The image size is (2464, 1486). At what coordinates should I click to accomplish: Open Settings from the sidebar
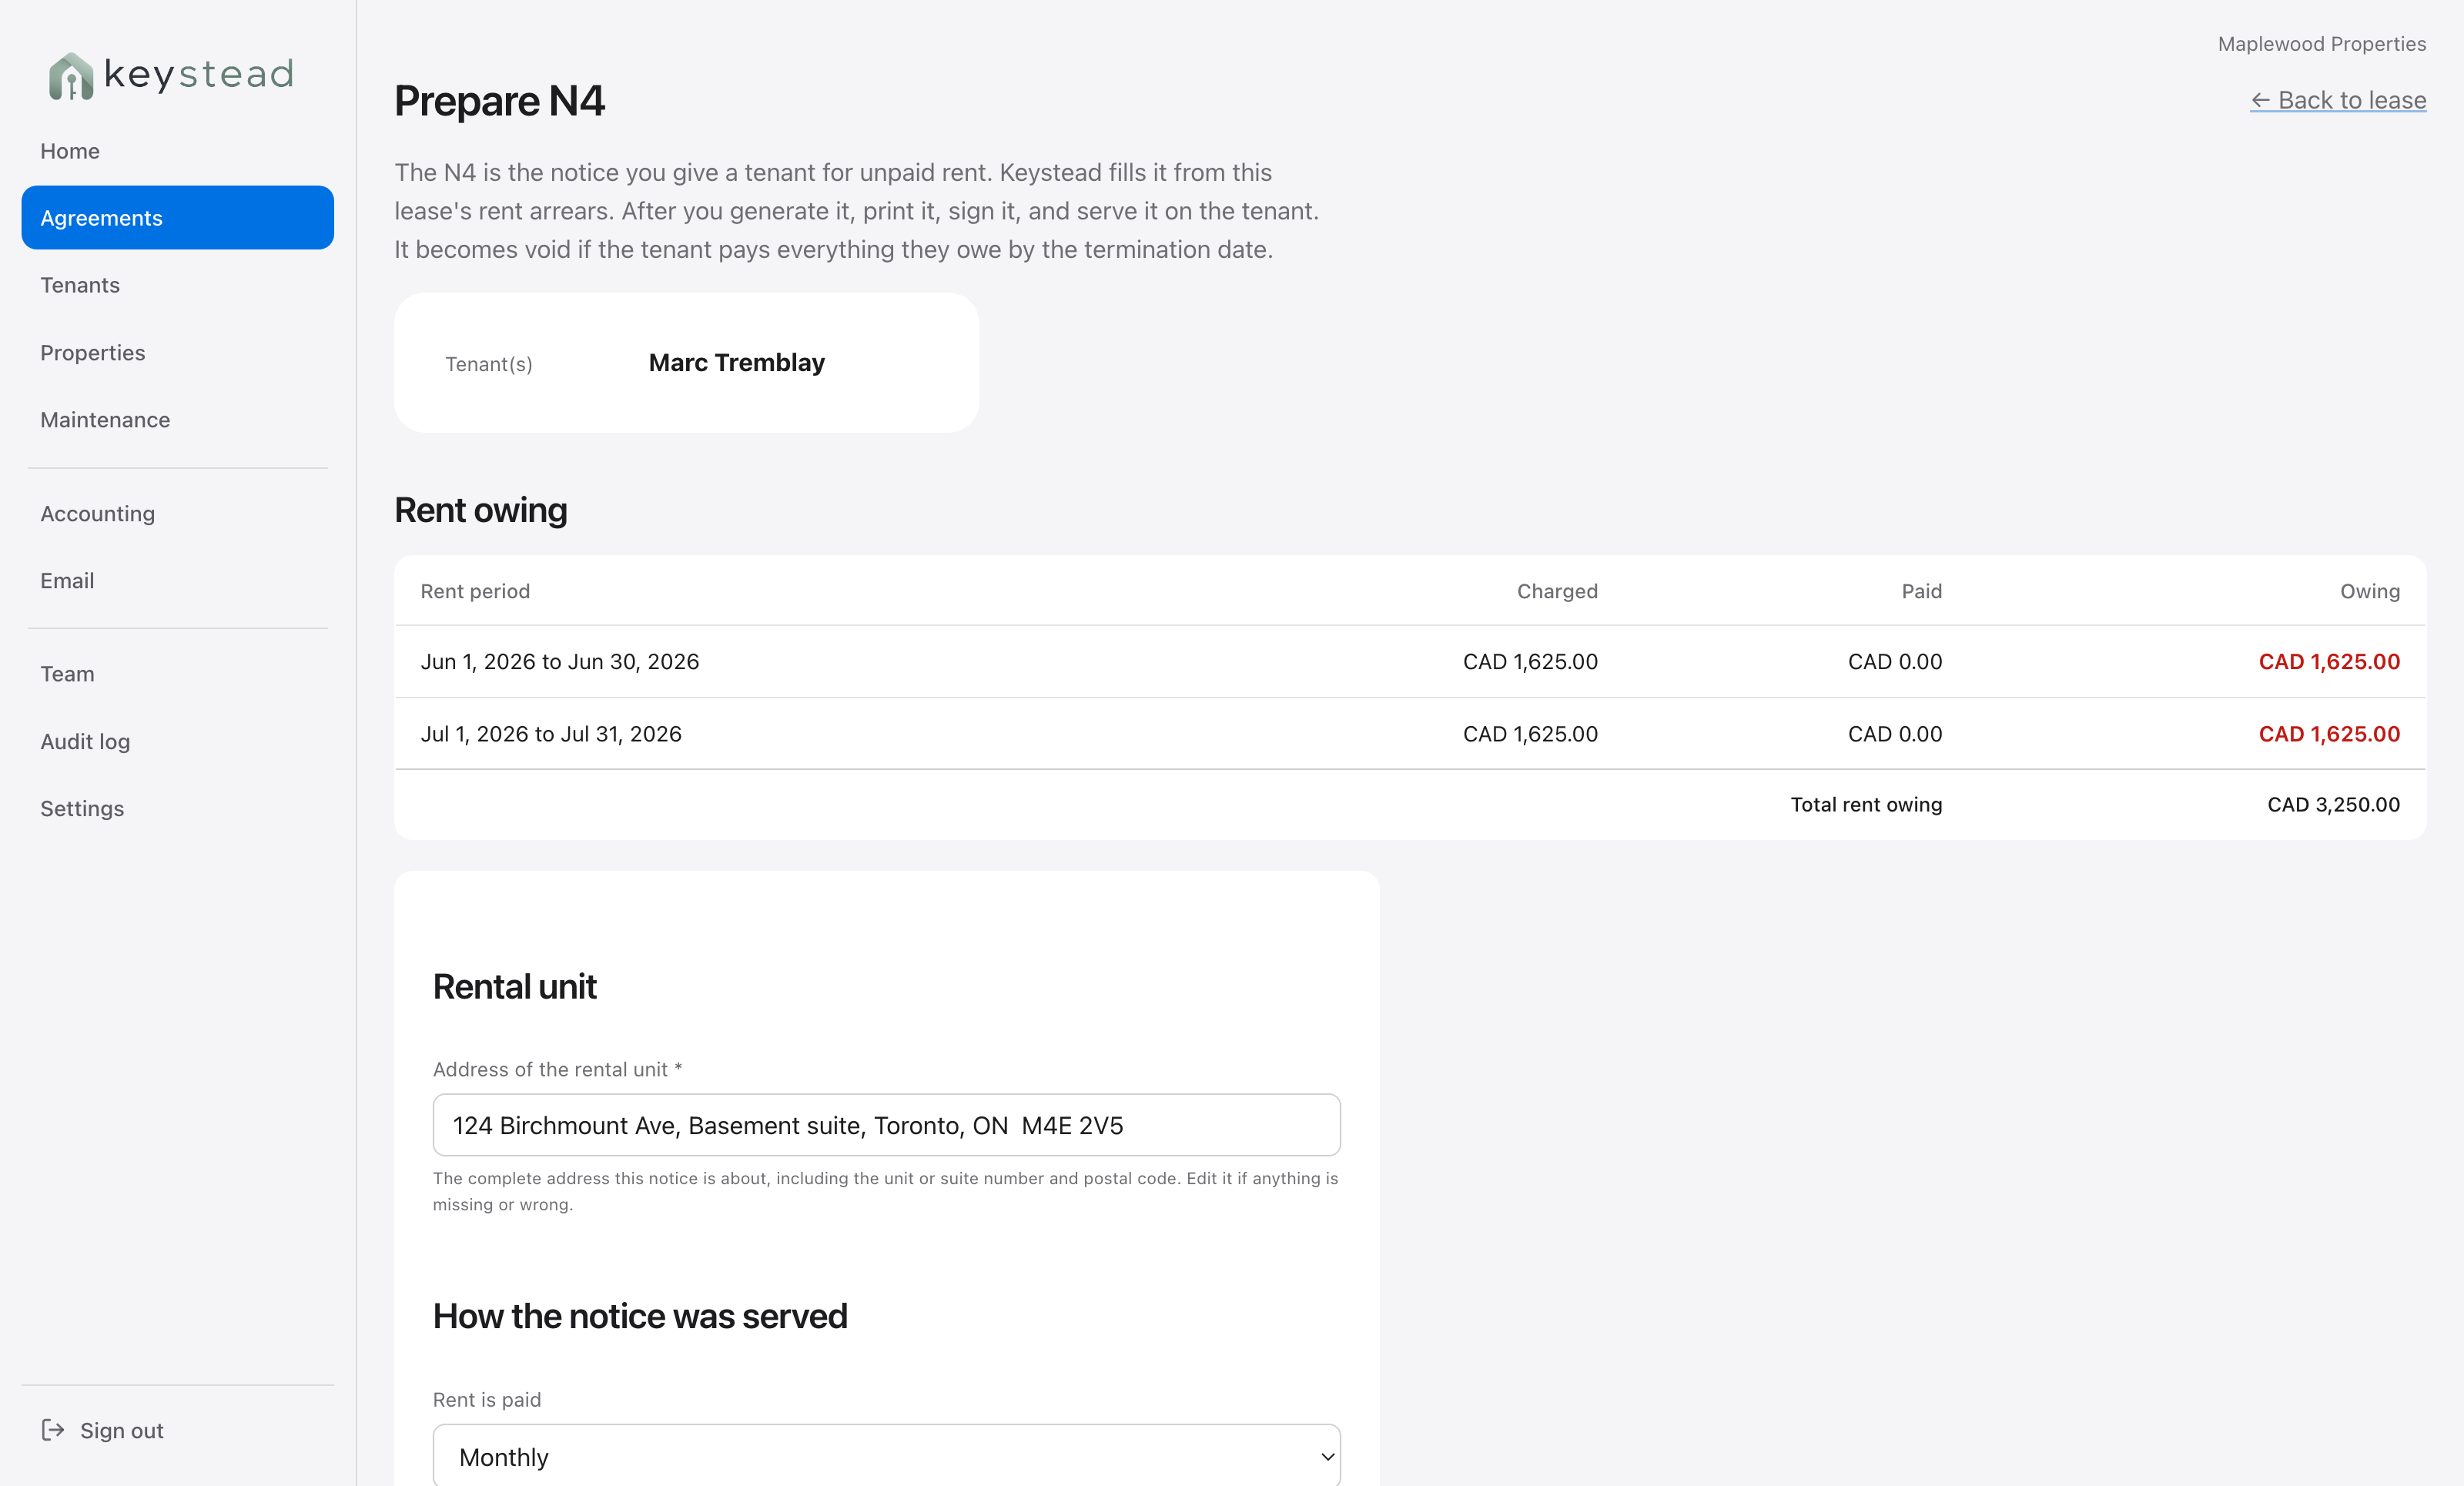(x=177, y=808)
